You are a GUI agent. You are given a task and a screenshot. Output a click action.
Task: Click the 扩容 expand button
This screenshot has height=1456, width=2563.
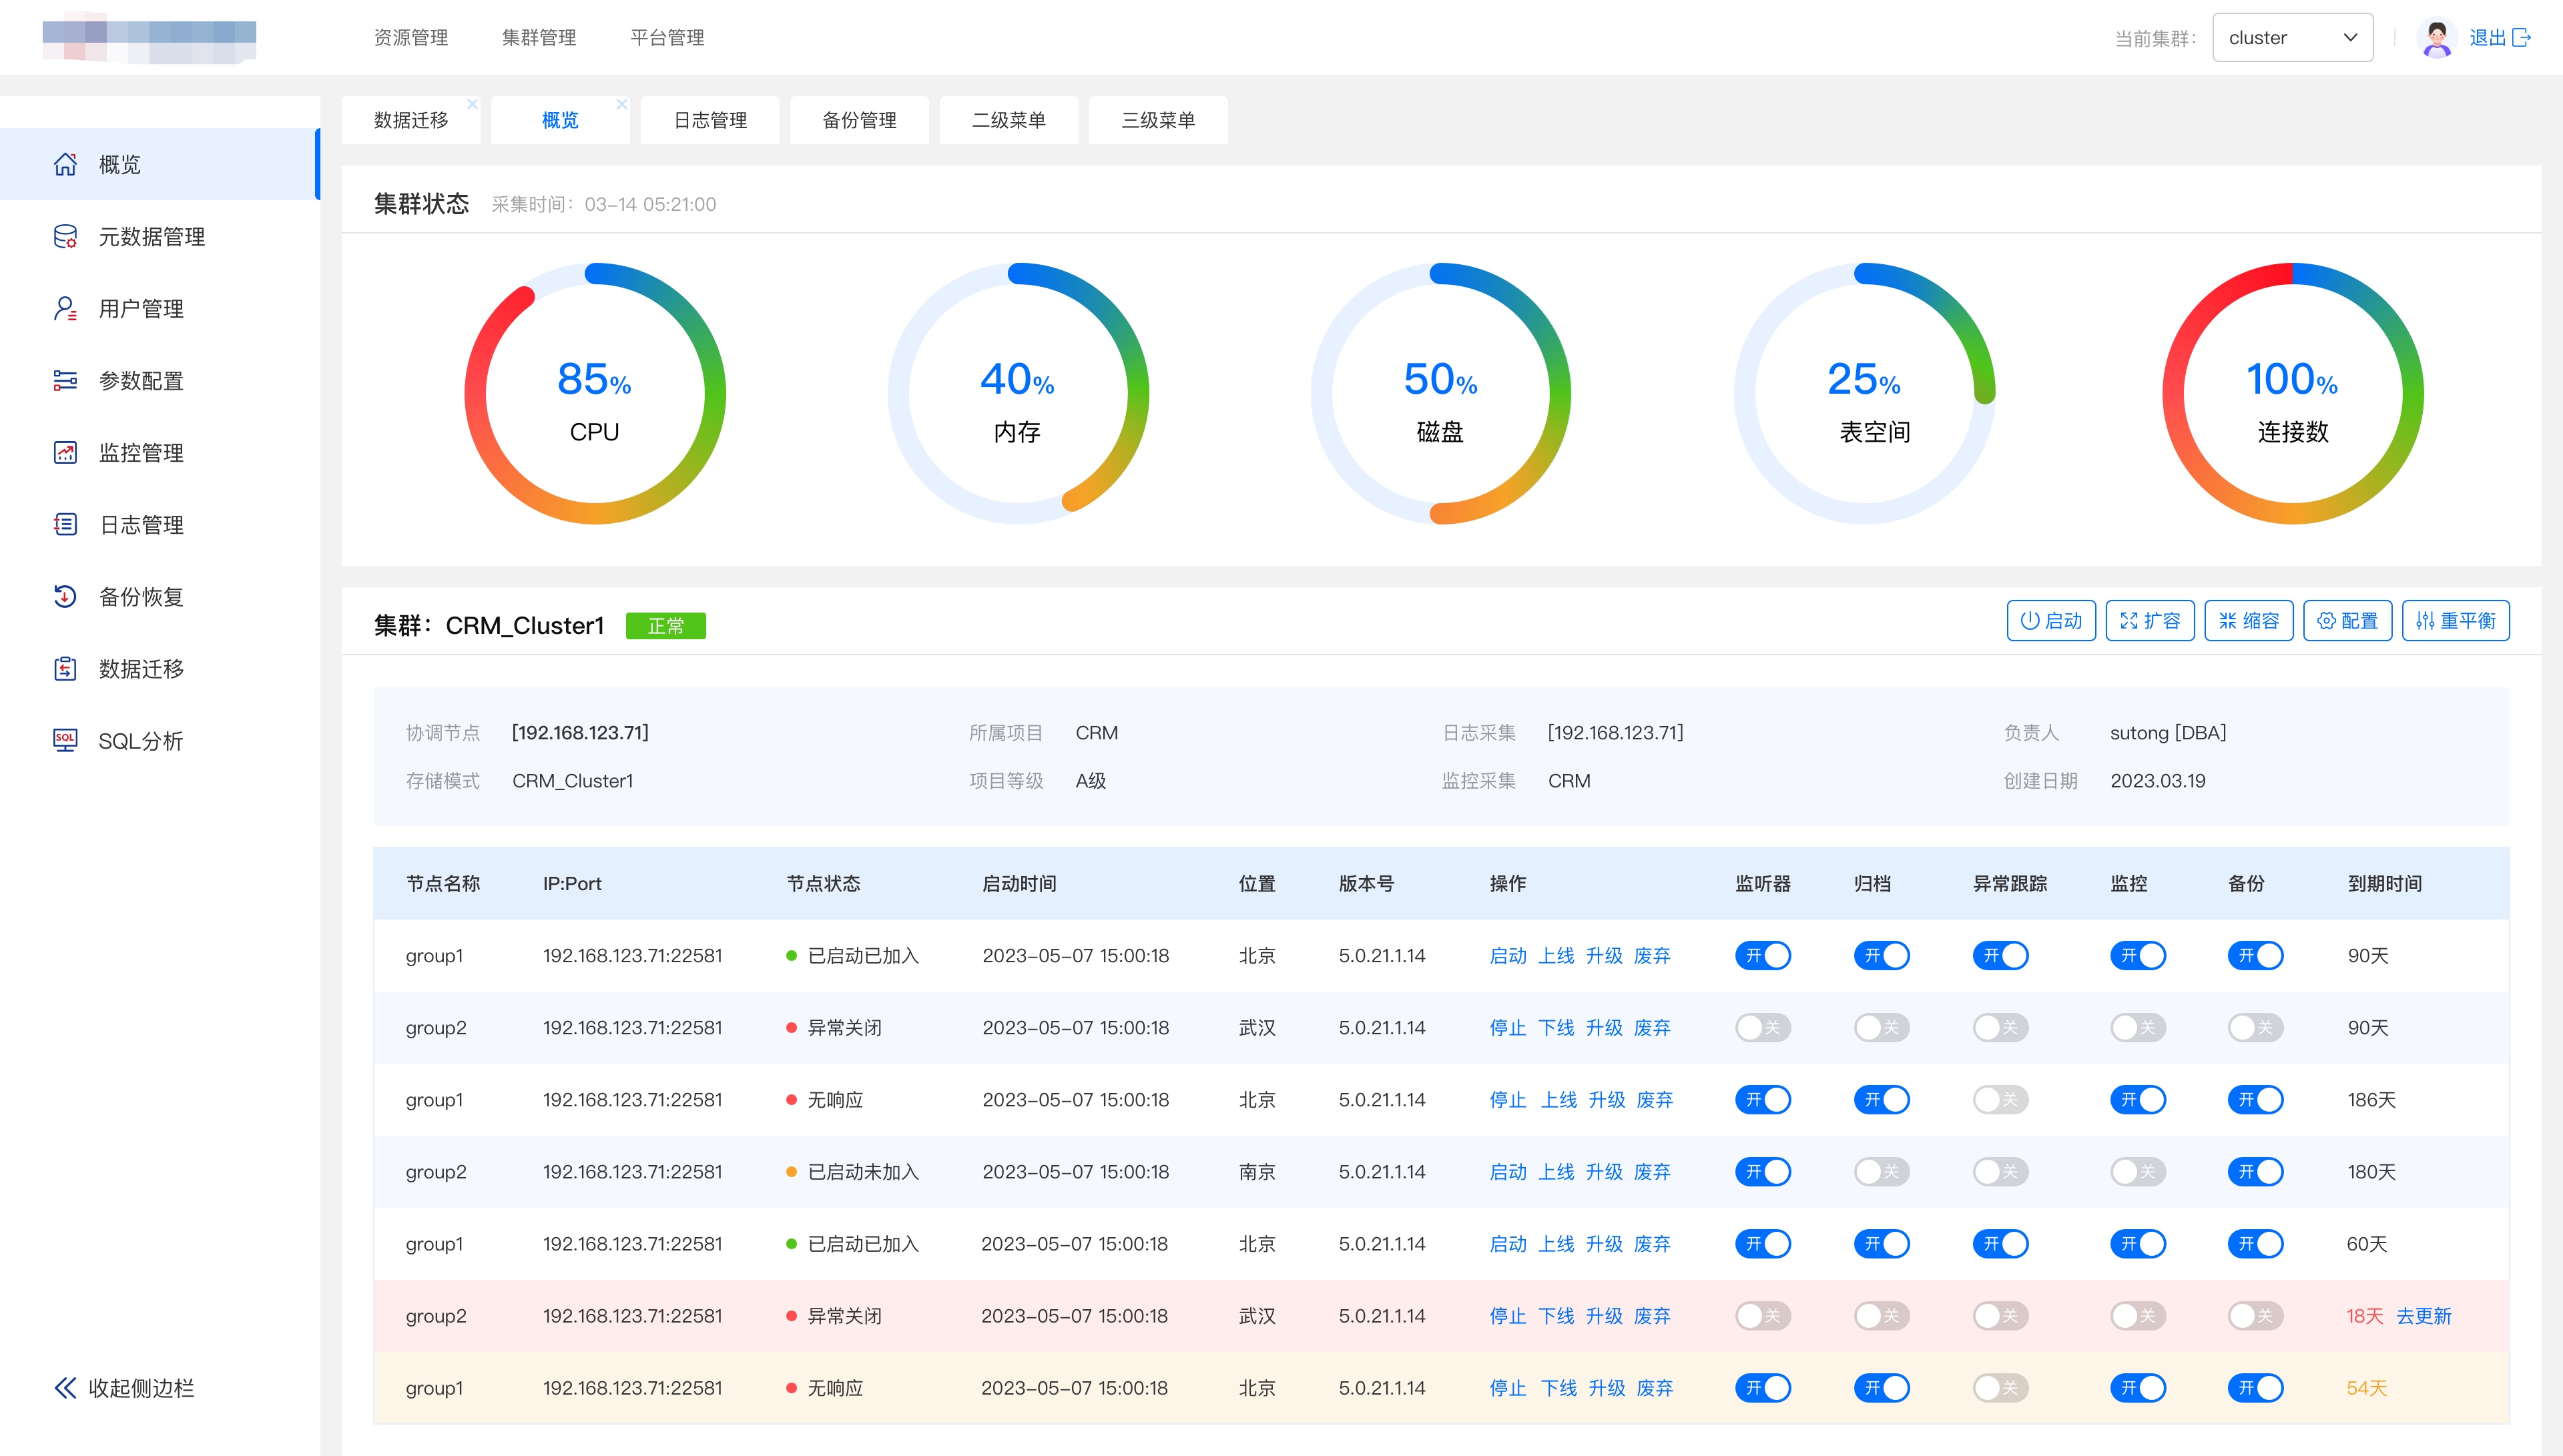pyautogui.click(x=2150, y=621)
